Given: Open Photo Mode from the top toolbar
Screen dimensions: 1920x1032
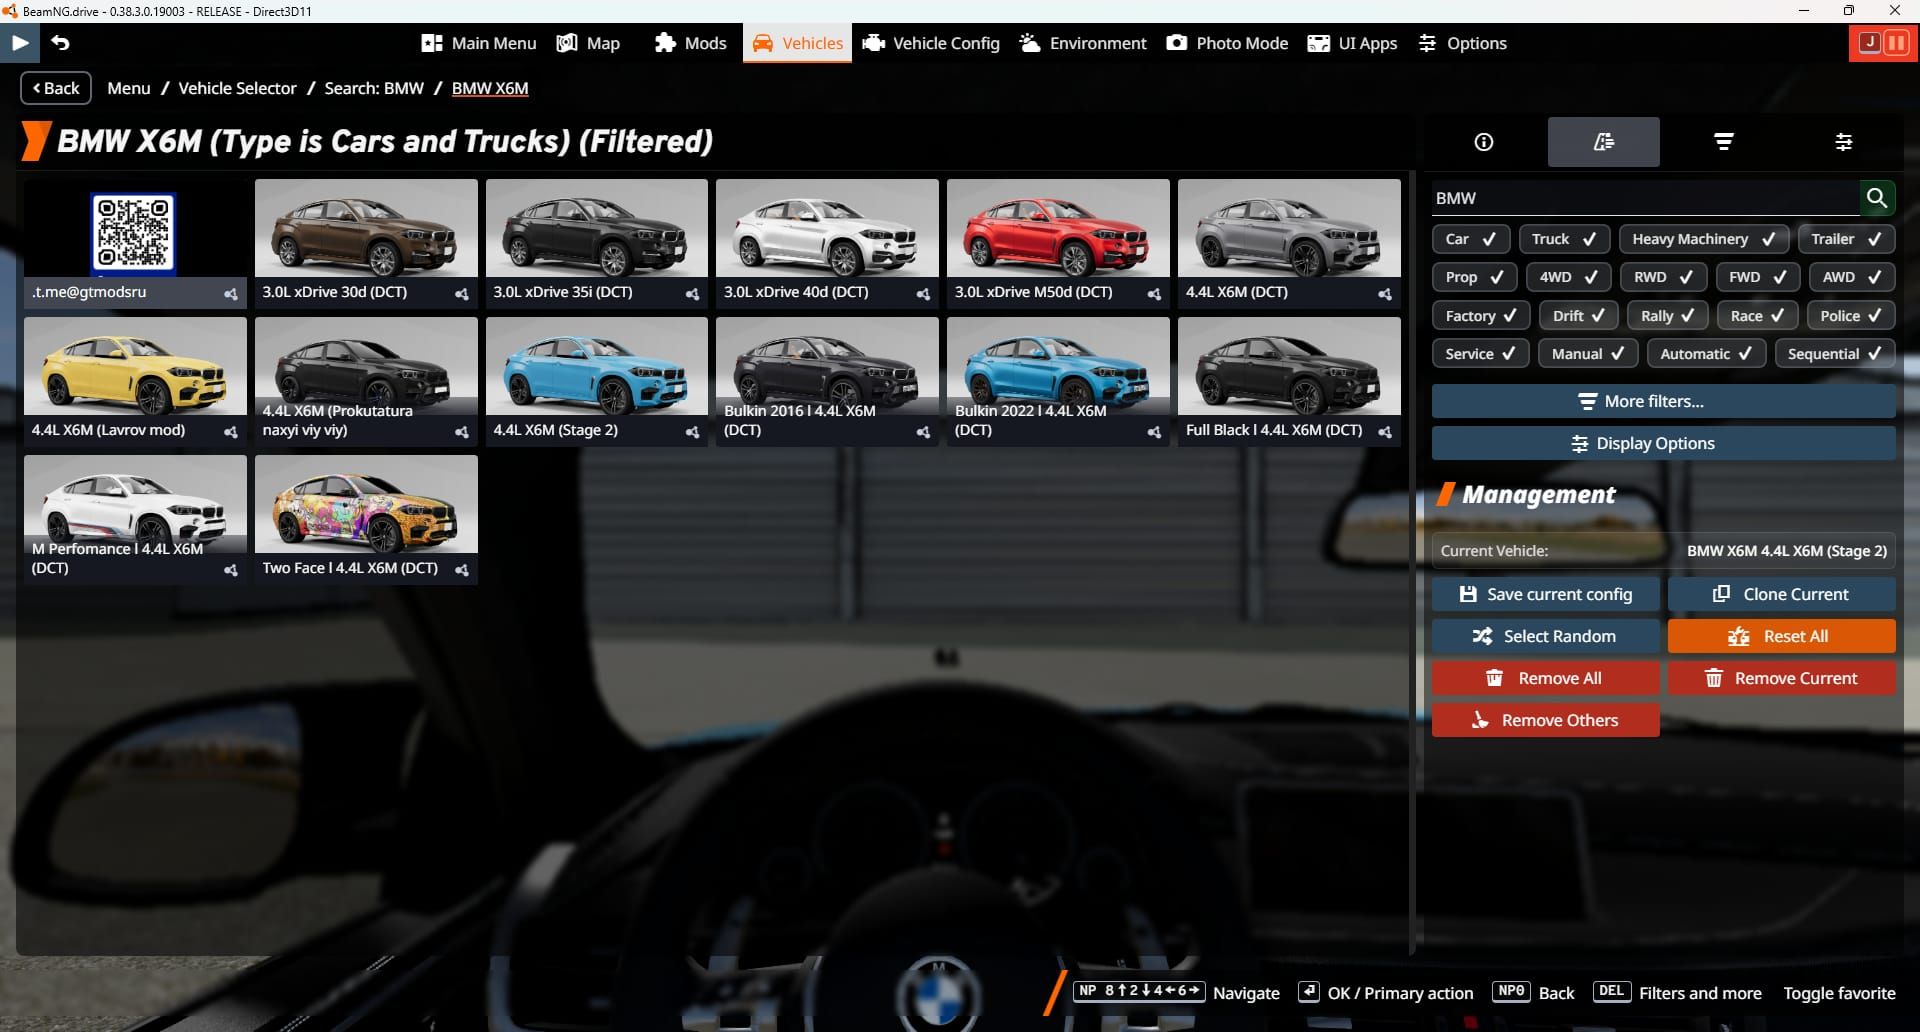Looking at the screenshot, I should pos(1226,43).
